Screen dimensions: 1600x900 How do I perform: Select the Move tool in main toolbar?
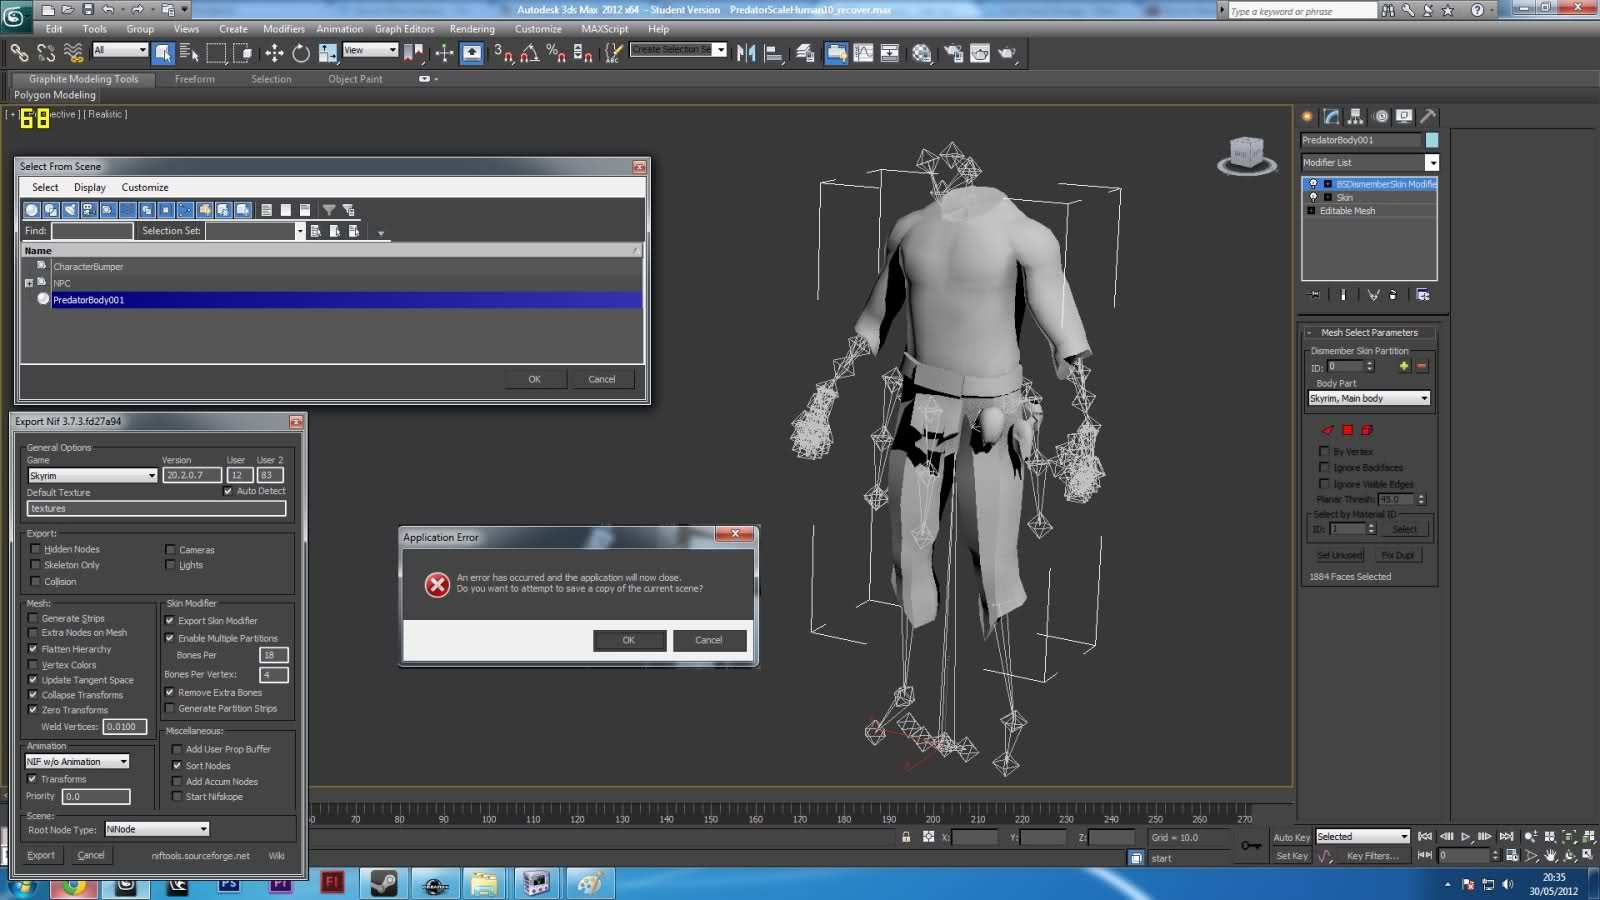click(274, 53)
